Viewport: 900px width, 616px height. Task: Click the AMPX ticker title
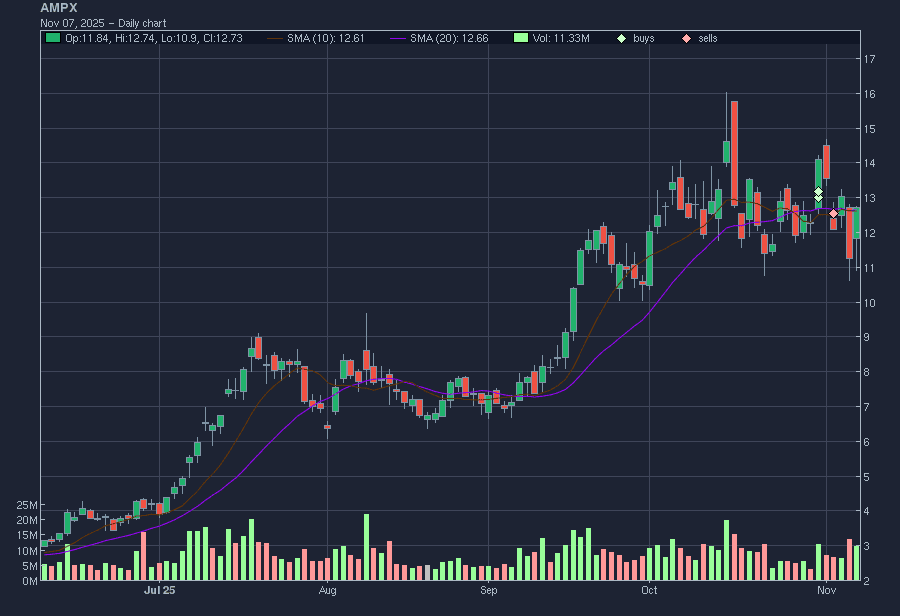(59, 8)
